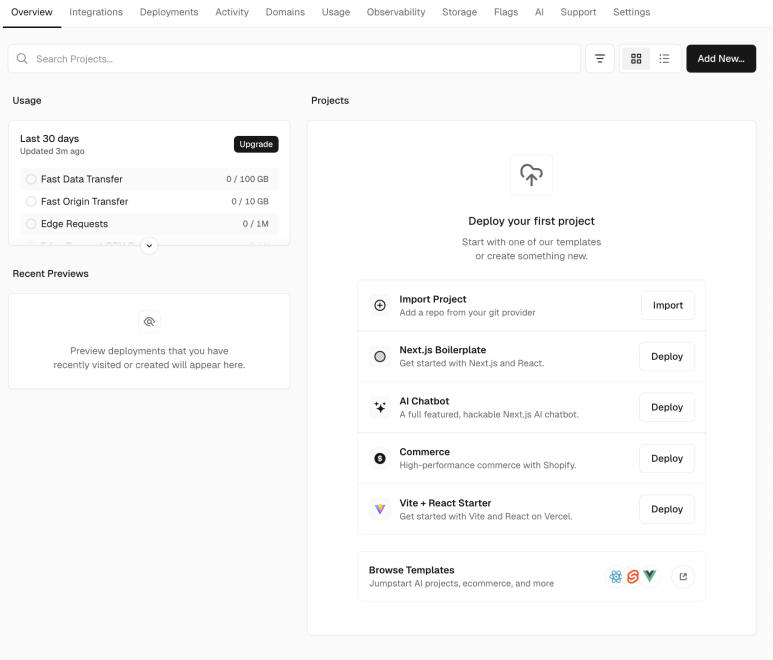
Task: Click the Import Project plus icon
Action: coord(380,305)
